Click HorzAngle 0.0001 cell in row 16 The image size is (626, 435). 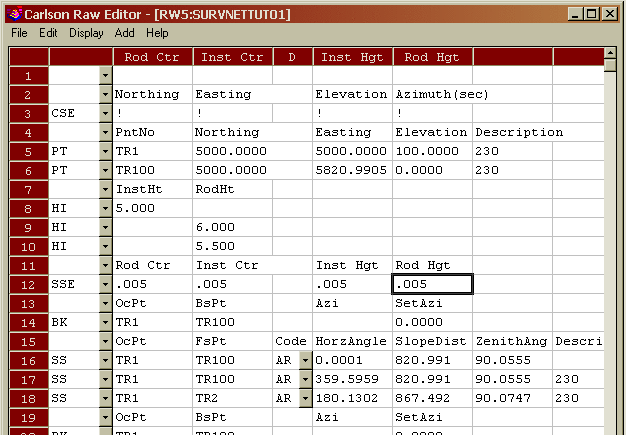(353, 360)
